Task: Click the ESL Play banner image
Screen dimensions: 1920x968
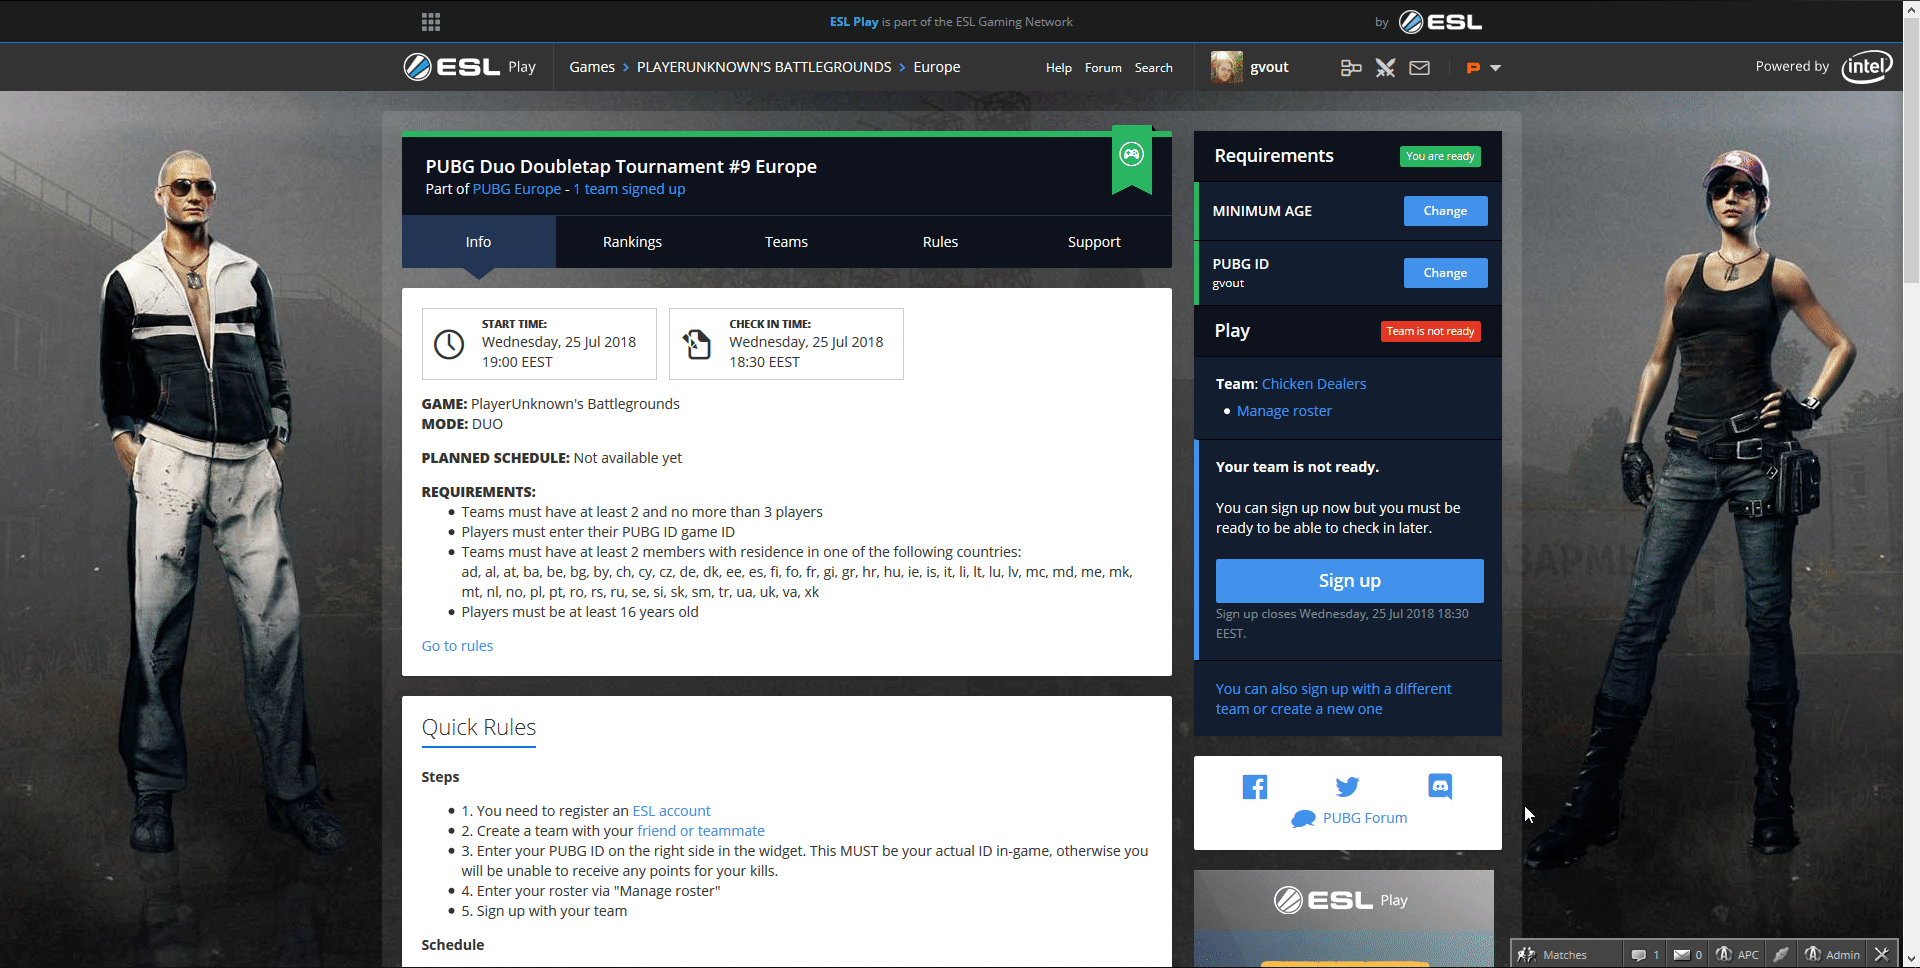Action: 1343,918
